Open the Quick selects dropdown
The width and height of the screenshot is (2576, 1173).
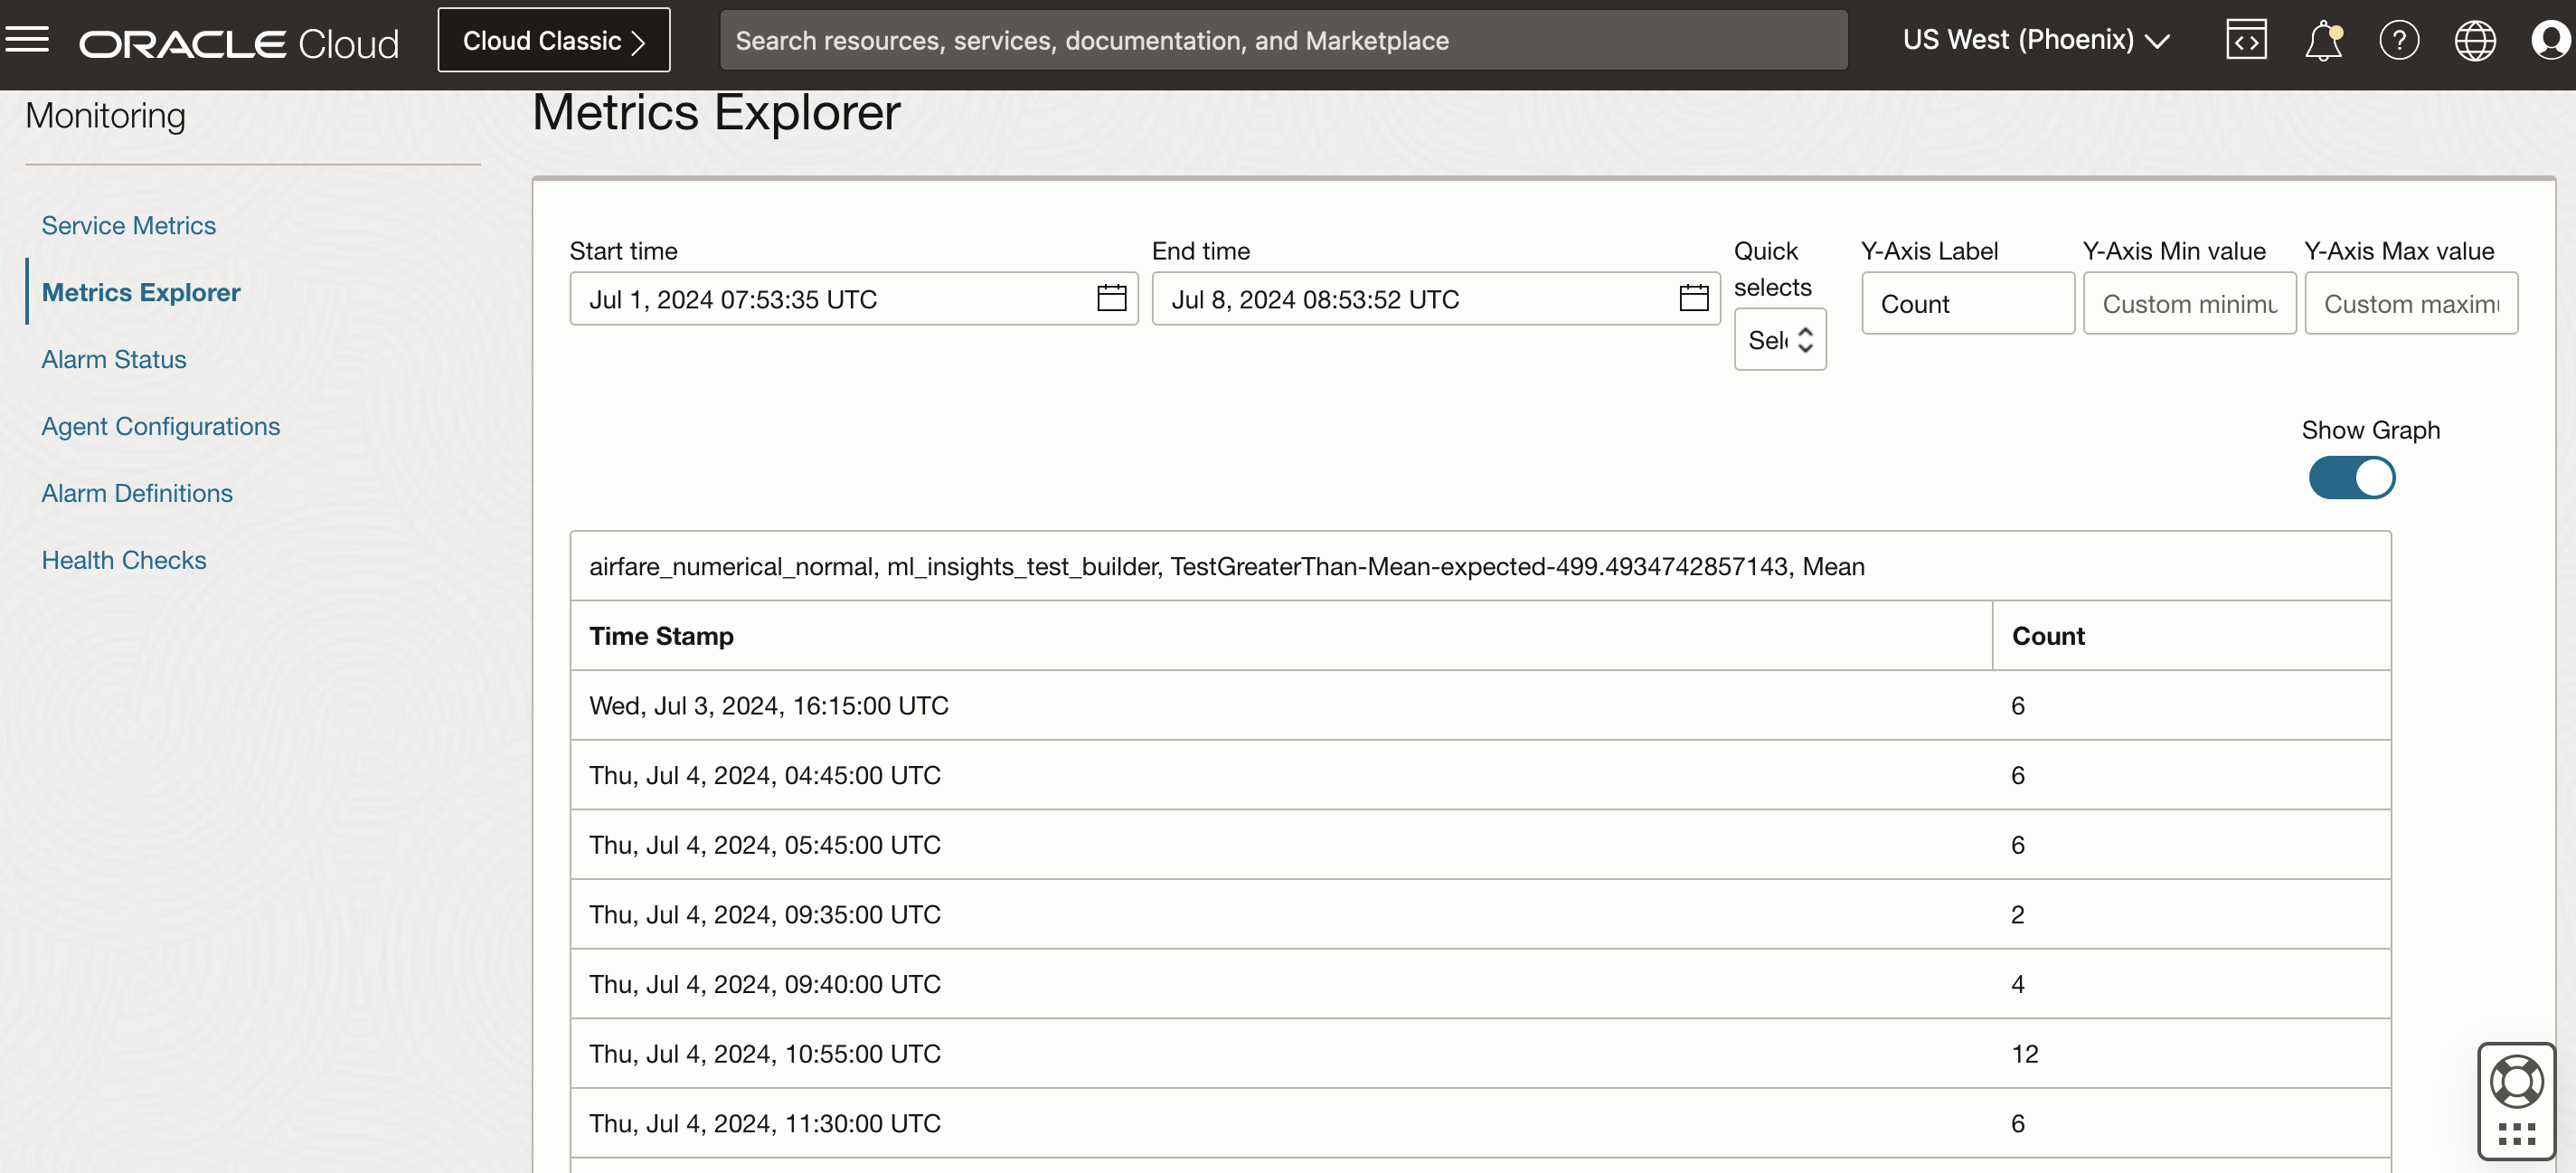1780,339
